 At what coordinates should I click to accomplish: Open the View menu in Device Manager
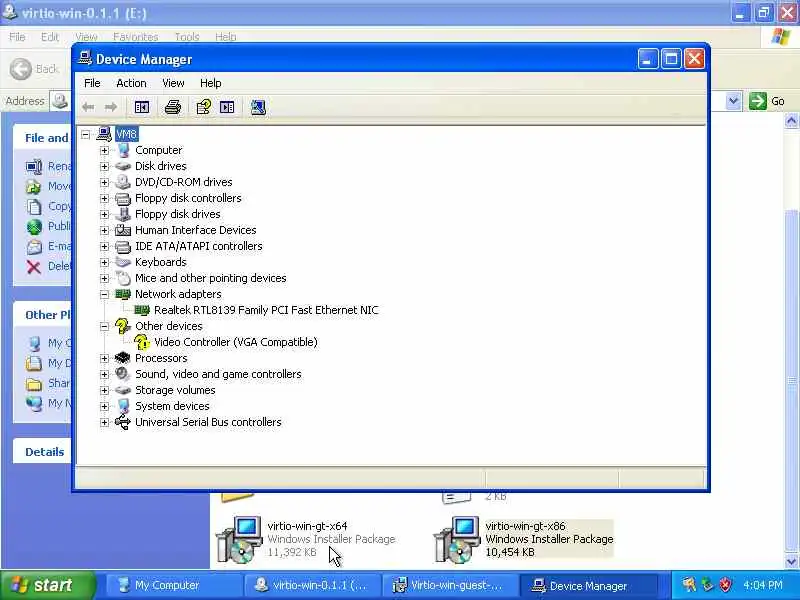point(173,83)
